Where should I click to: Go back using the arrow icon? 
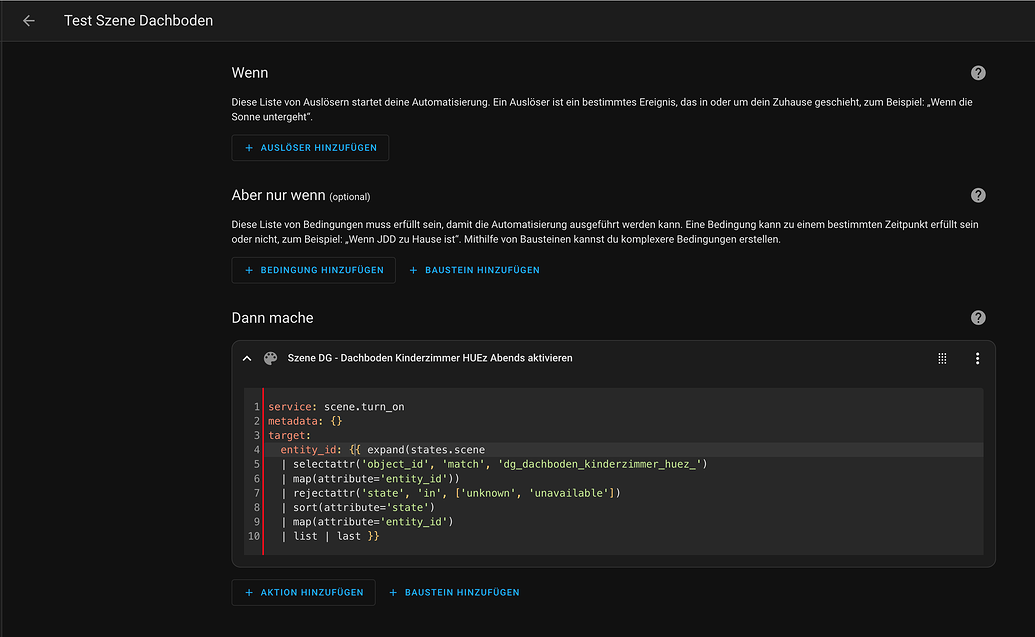point(29,21)
